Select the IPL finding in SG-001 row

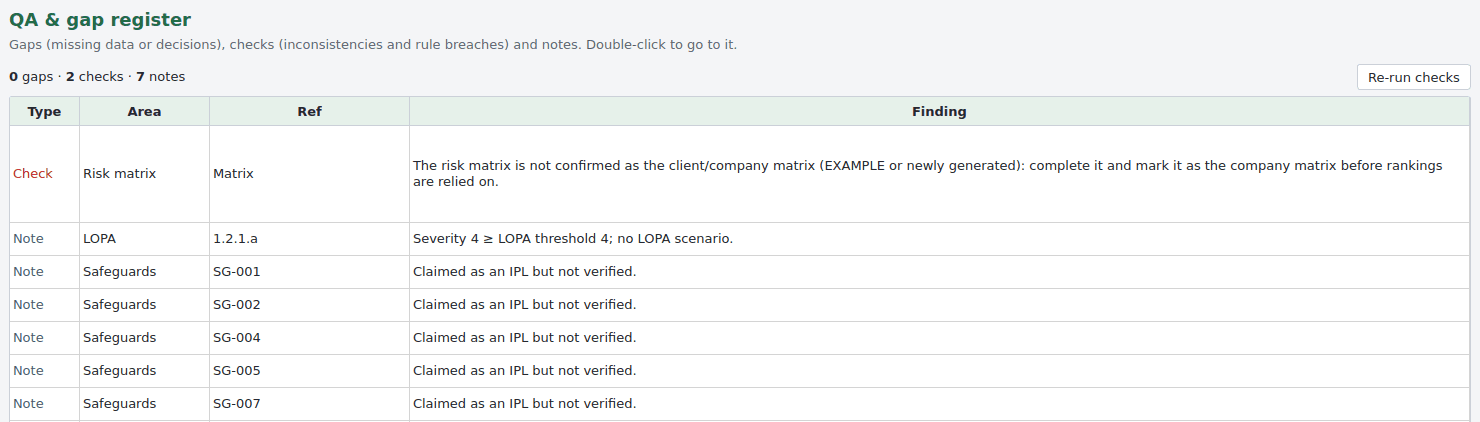click(939, 272)
